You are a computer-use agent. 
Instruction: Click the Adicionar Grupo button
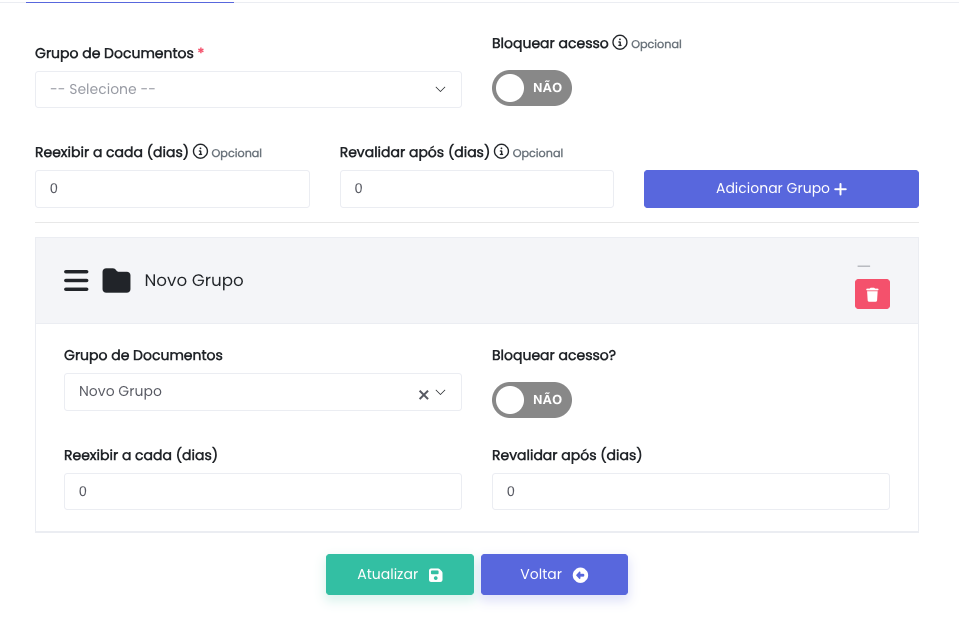781,189
